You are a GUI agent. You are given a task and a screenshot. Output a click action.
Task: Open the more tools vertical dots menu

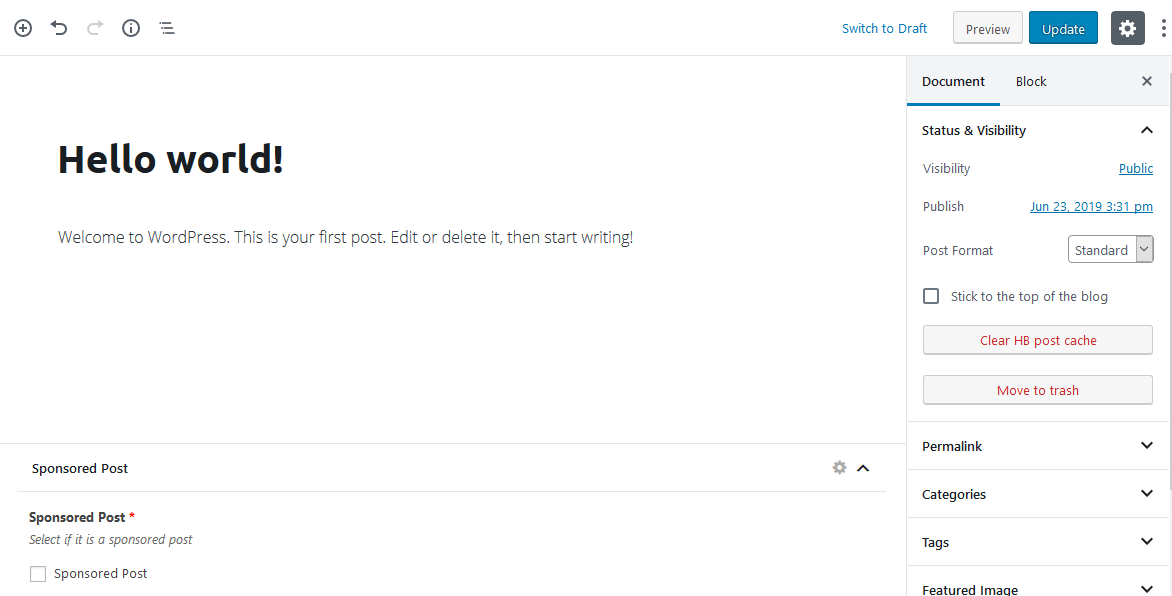(x=1163, y=28)
